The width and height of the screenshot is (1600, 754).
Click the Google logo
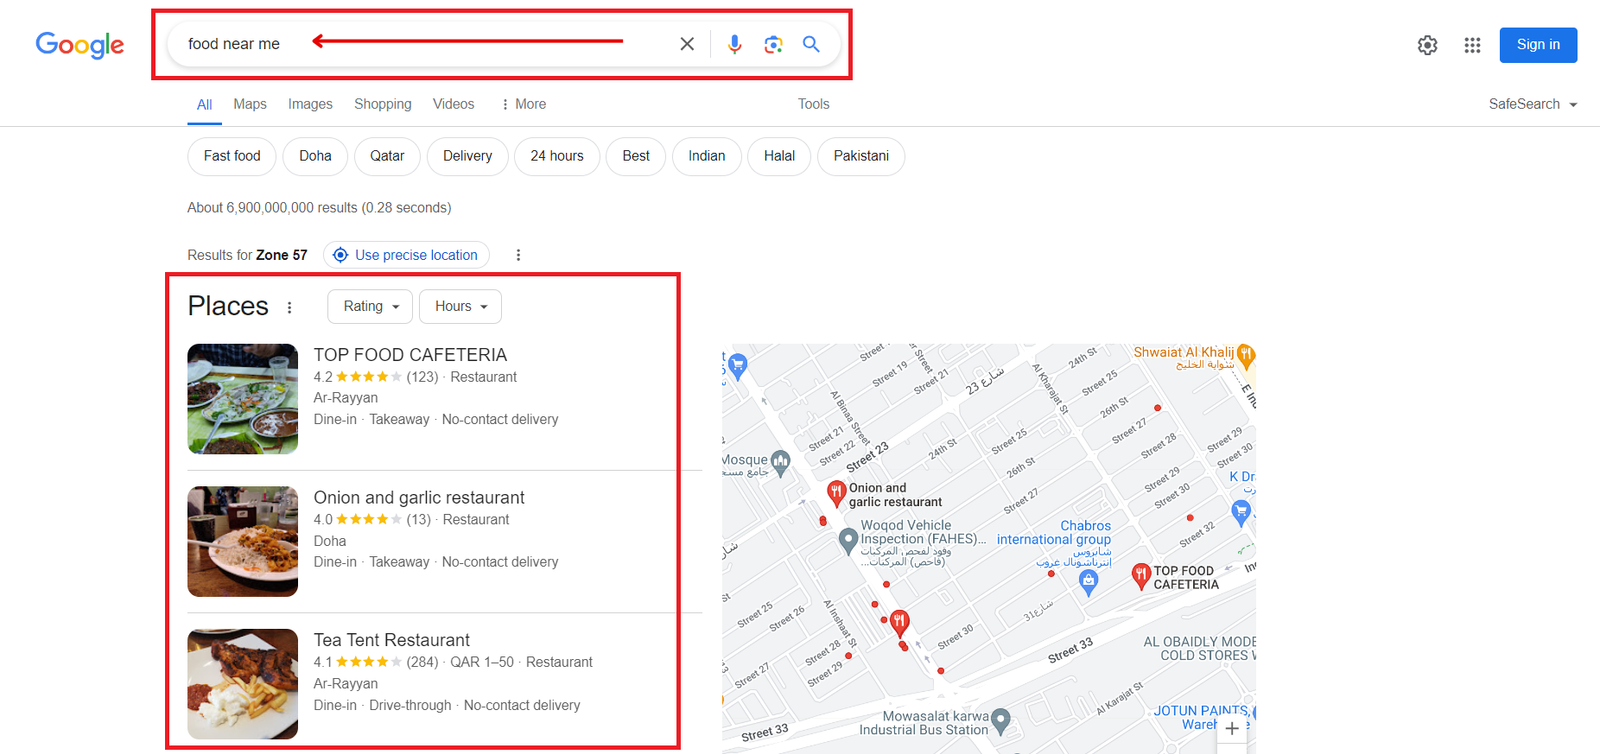pos(80,45)
